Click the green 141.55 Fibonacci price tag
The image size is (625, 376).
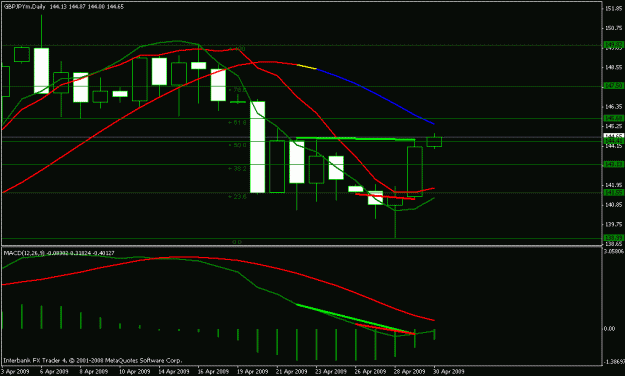point(614,193)
